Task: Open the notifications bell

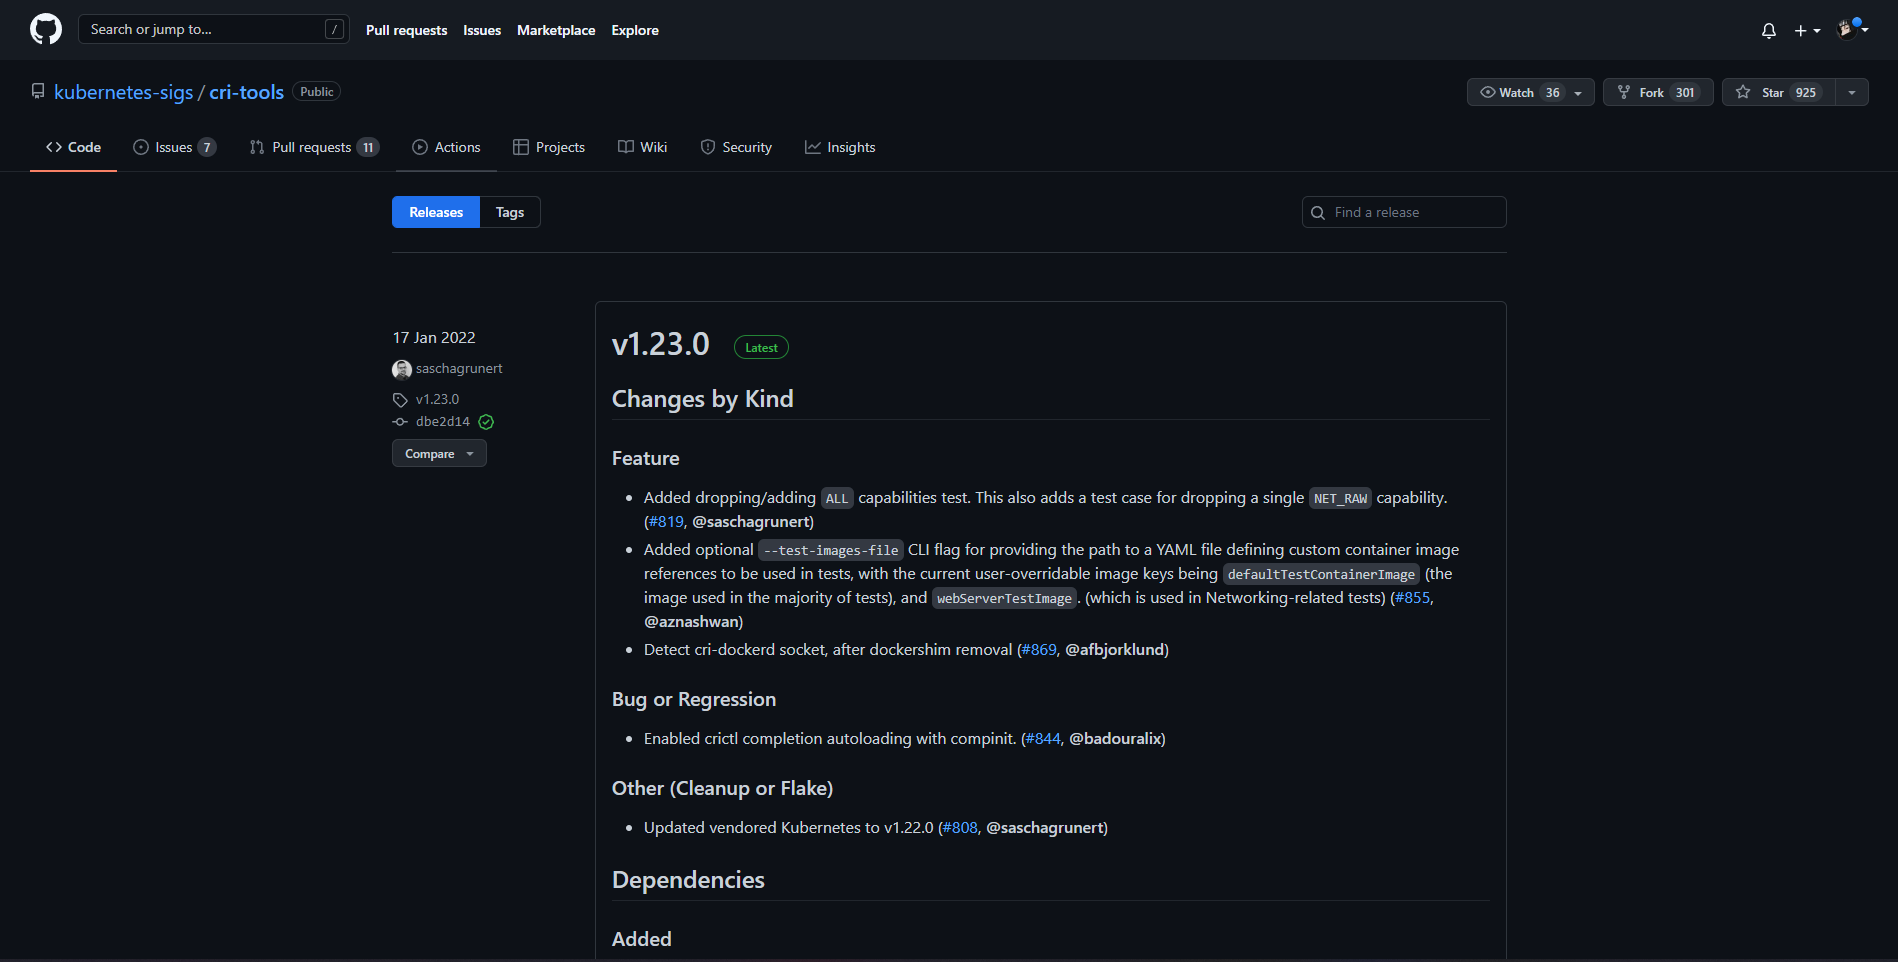Action: pyautogui.click(x=1769, y=30)
